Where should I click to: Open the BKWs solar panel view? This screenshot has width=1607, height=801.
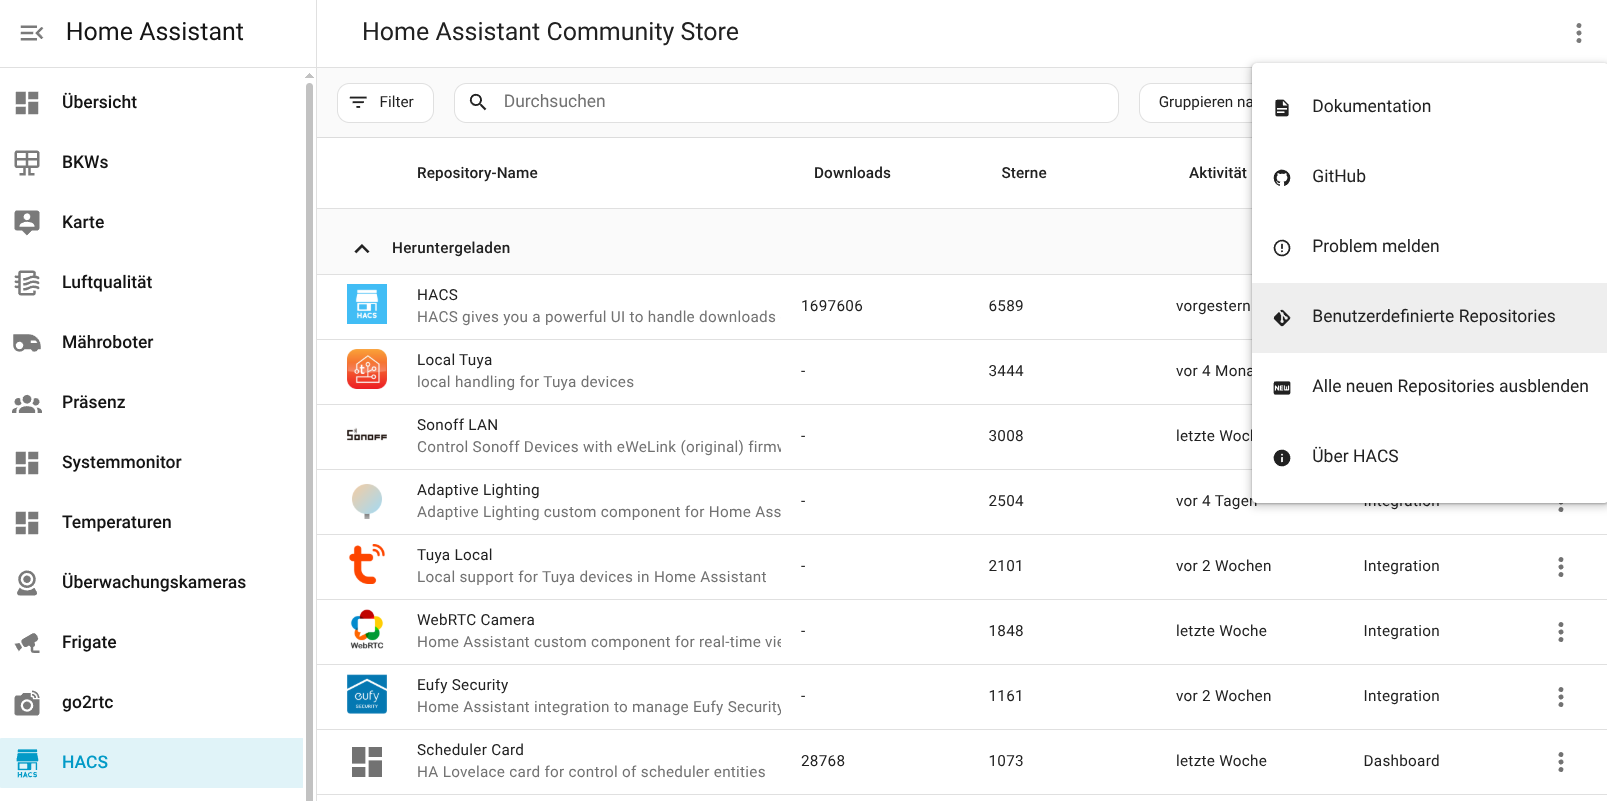coord(152,162)
